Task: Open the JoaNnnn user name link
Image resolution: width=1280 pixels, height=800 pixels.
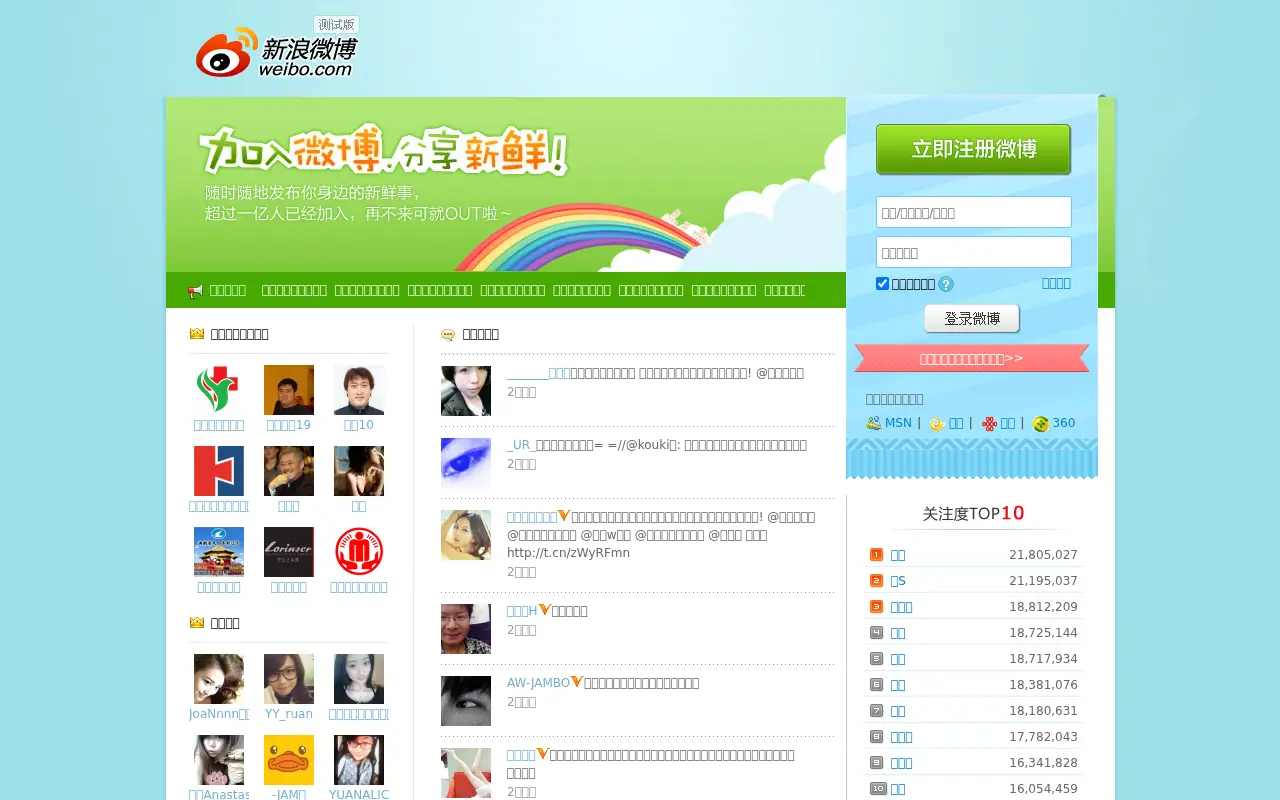Action: pos(219,714)
